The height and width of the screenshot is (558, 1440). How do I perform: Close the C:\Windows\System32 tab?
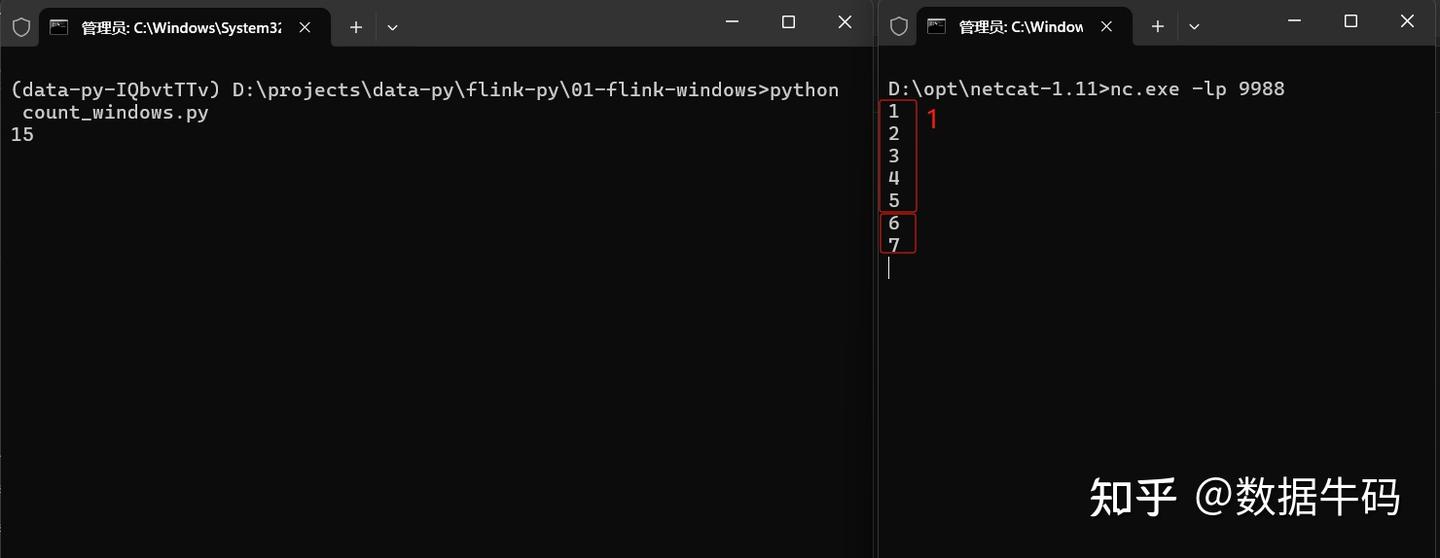tap(306, 27)
